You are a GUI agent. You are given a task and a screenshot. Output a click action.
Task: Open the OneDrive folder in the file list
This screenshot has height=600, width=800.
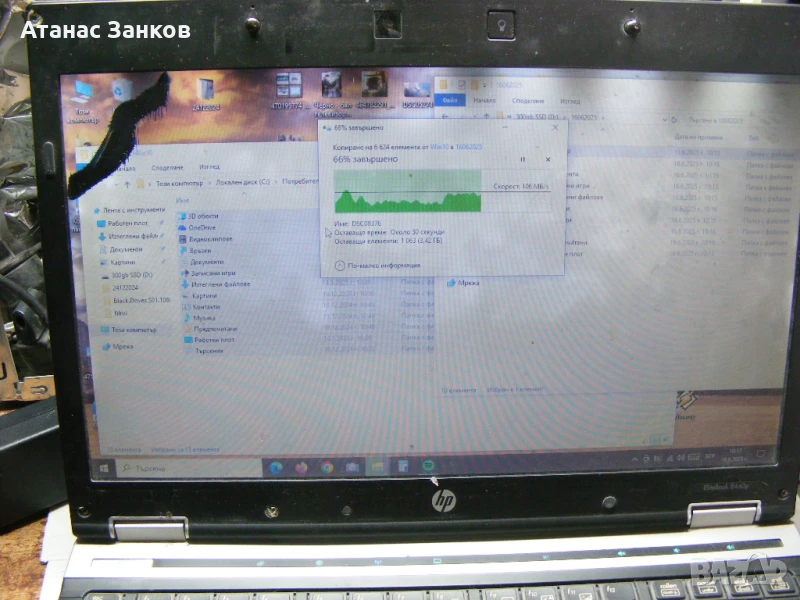202,227
